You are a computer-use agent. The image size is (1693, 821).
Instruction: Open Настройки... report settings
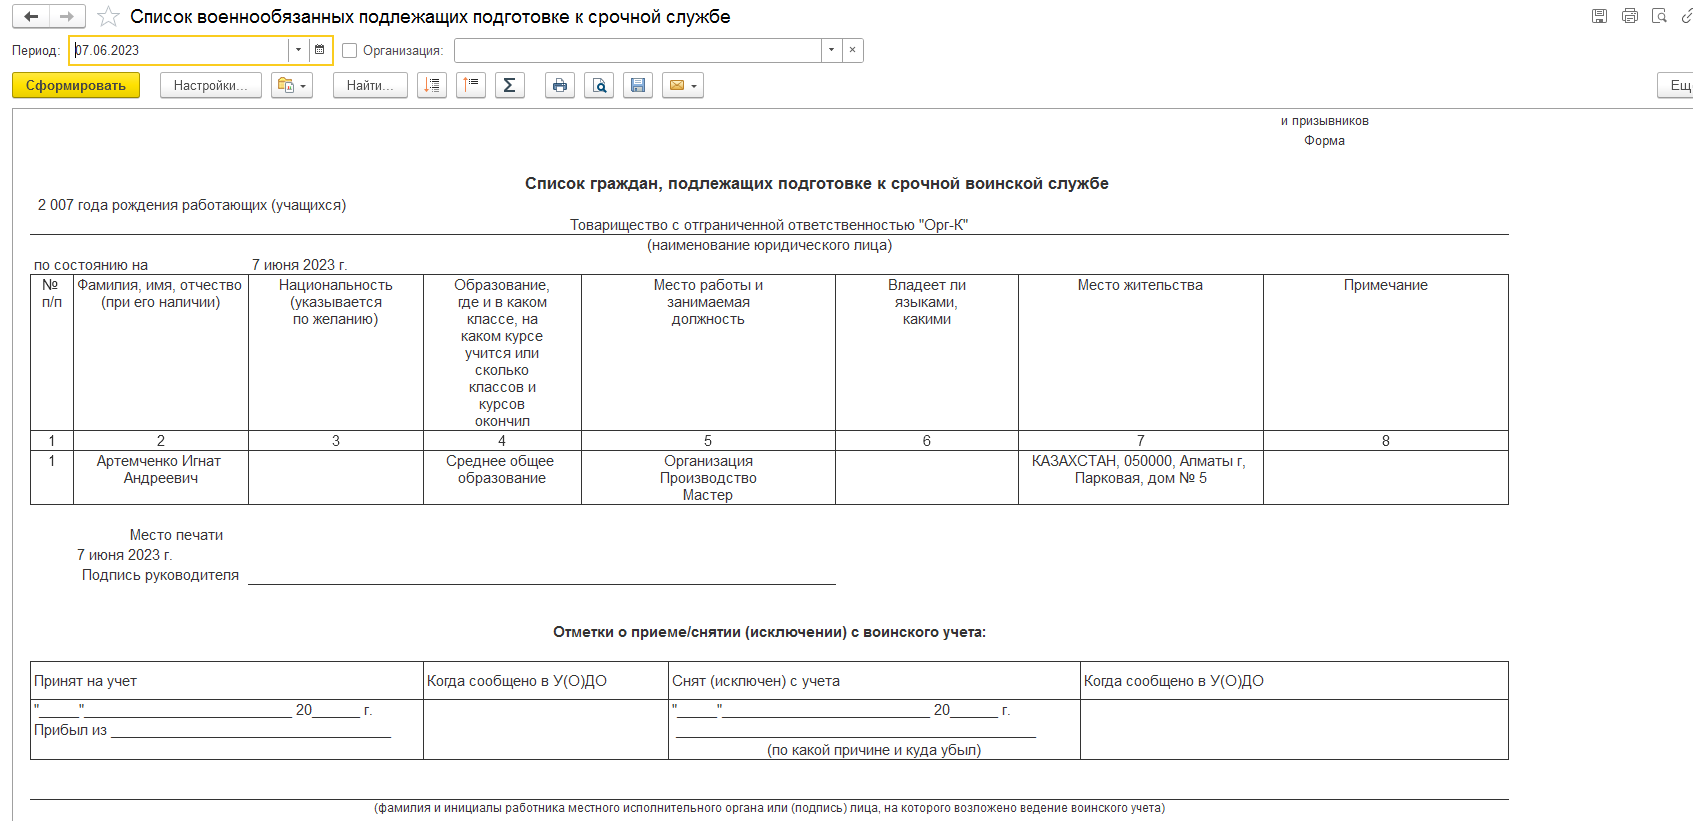(210, 86)
